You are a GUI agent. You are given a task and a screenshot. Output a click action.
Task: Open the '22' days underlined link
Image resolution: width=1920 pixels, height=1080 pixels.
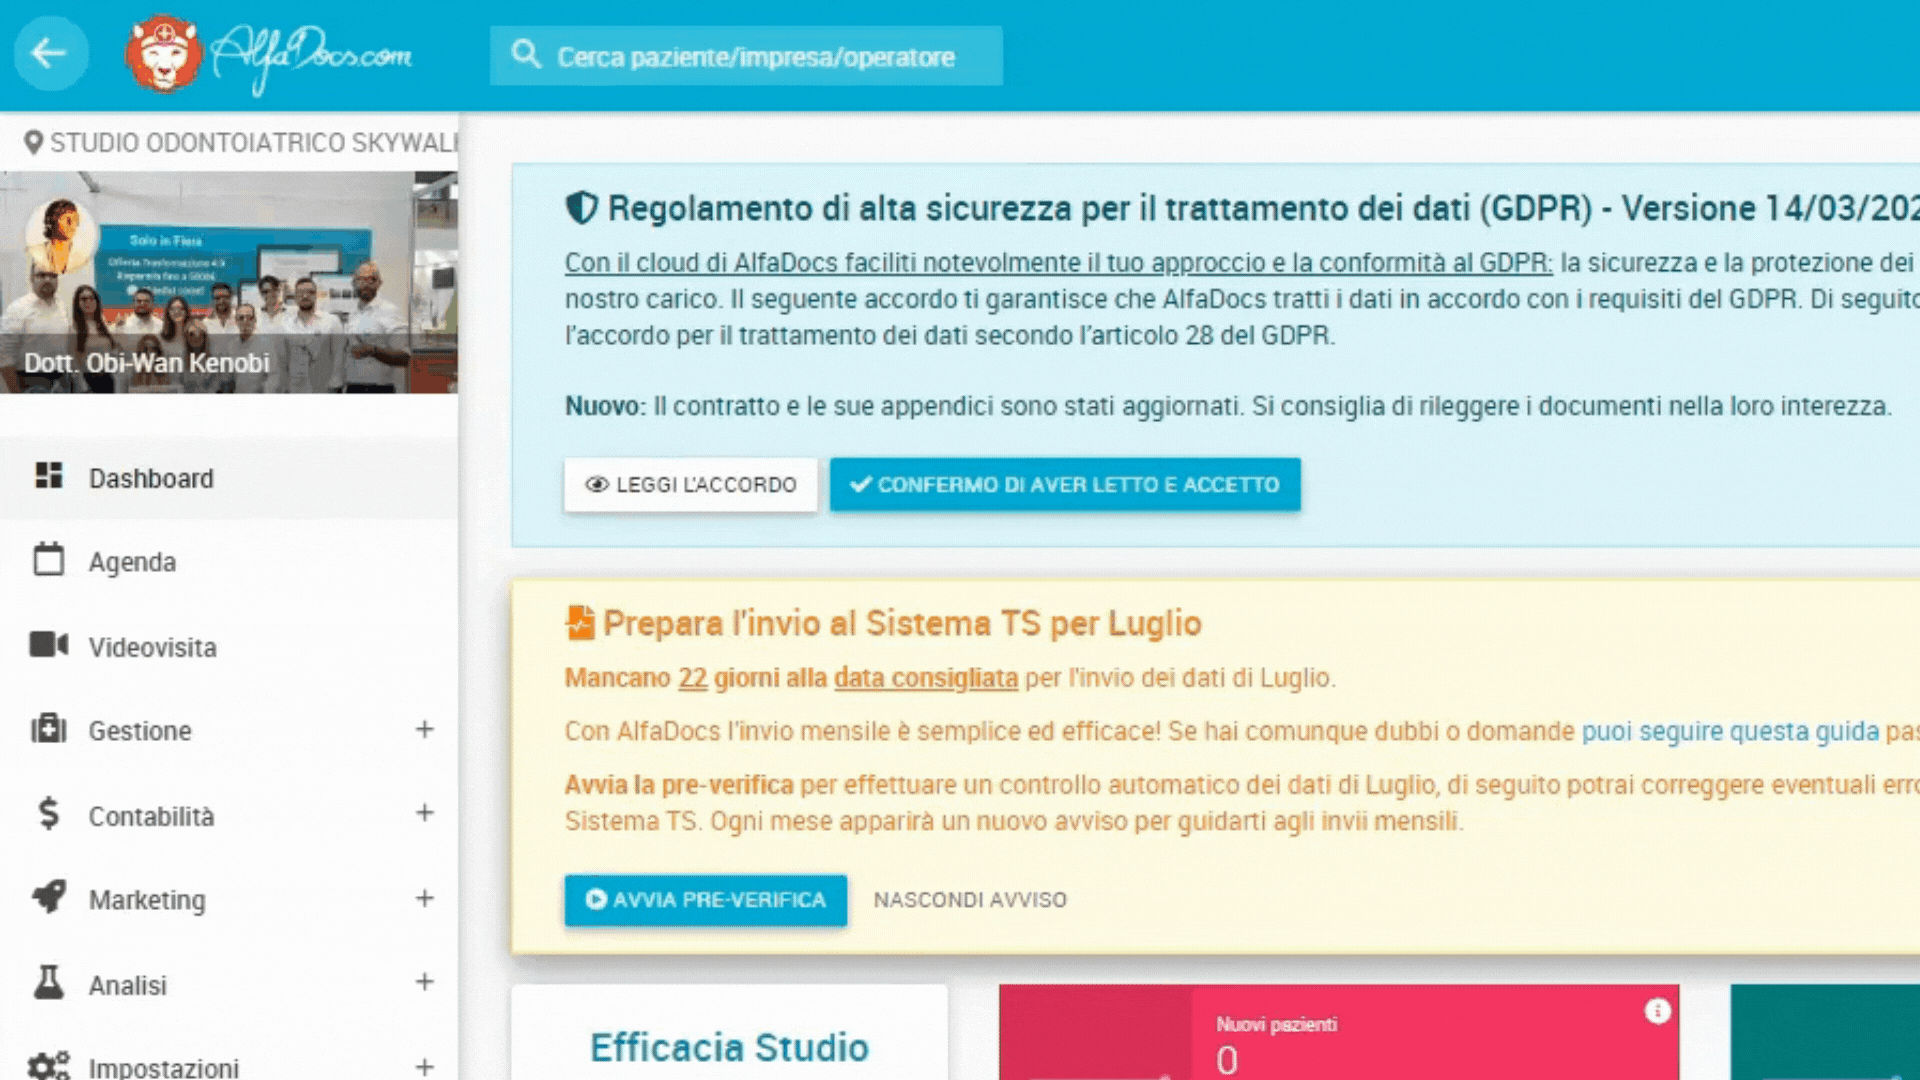click(692, 678)
